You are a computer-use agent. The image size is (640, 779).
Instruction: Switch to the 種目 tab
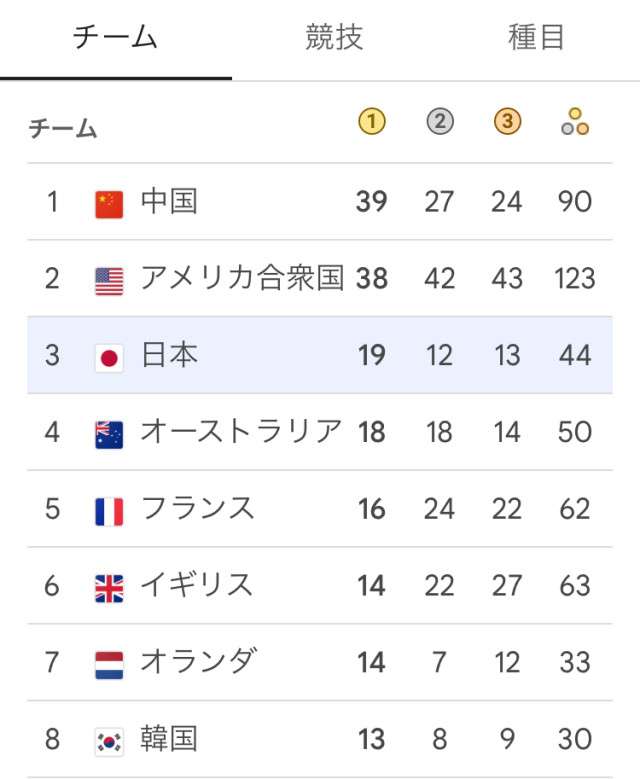tap(536, 38)
